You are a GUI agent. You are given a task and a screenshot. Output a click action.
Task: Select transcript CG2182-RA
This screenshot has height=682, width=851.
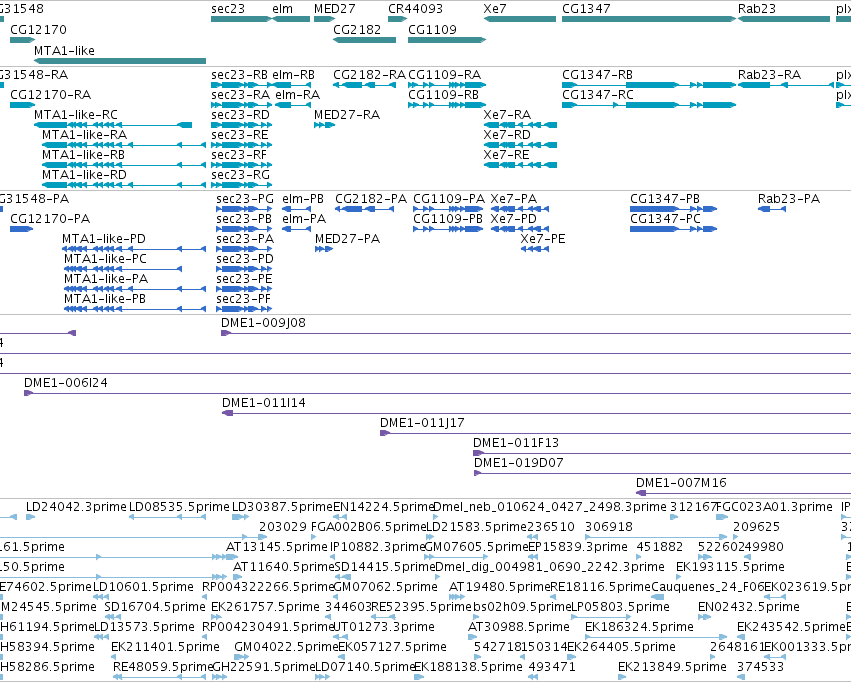pyautogui.click(x=364, y=85)
